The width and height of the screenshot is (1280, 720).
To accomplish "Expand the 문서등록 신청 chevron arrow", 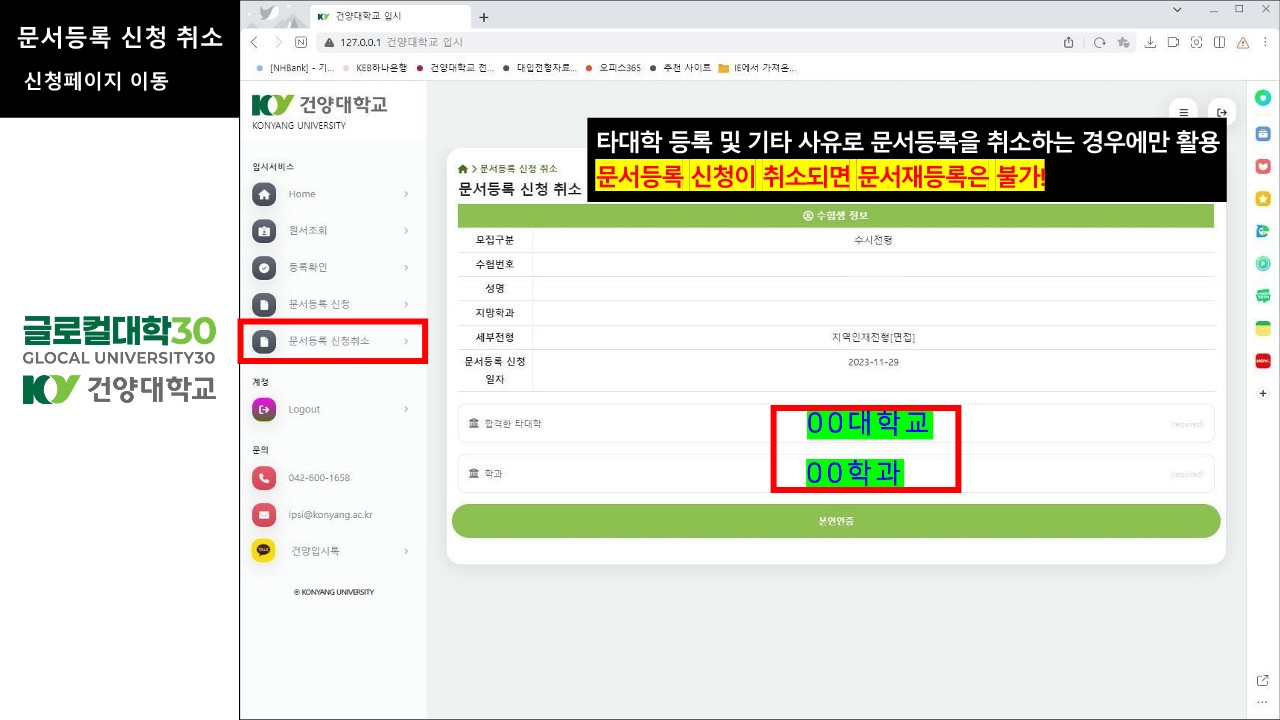I will click(406, 304).
